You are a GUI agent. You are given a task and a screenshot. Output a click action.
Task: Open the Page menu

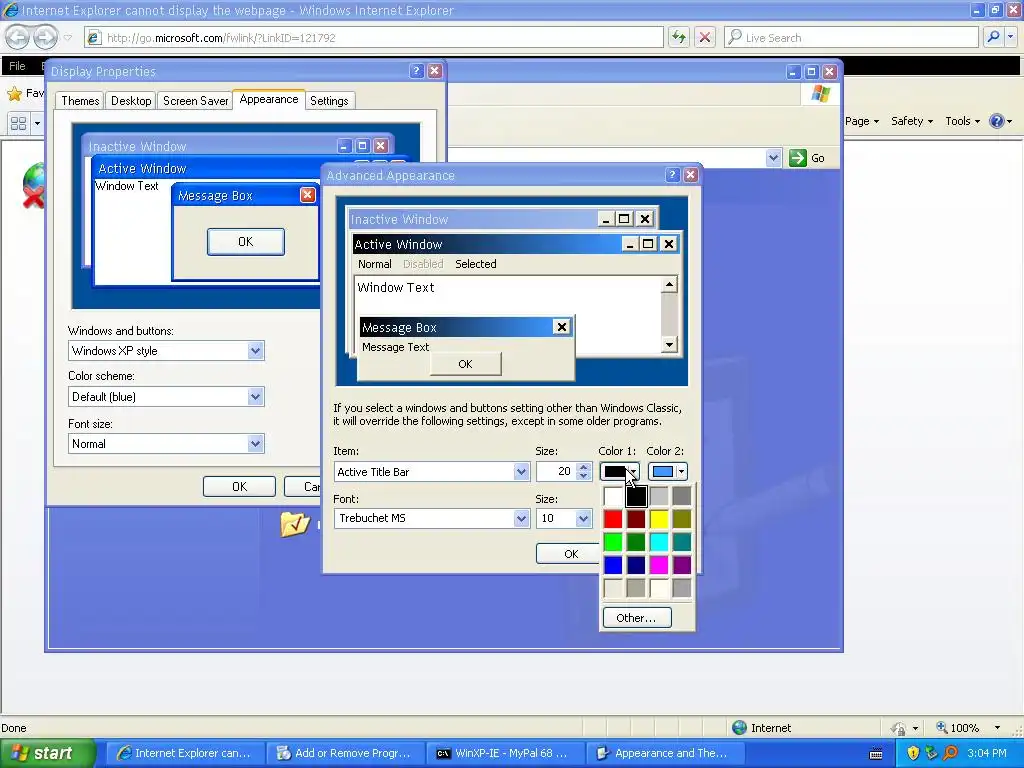(861, 121)
